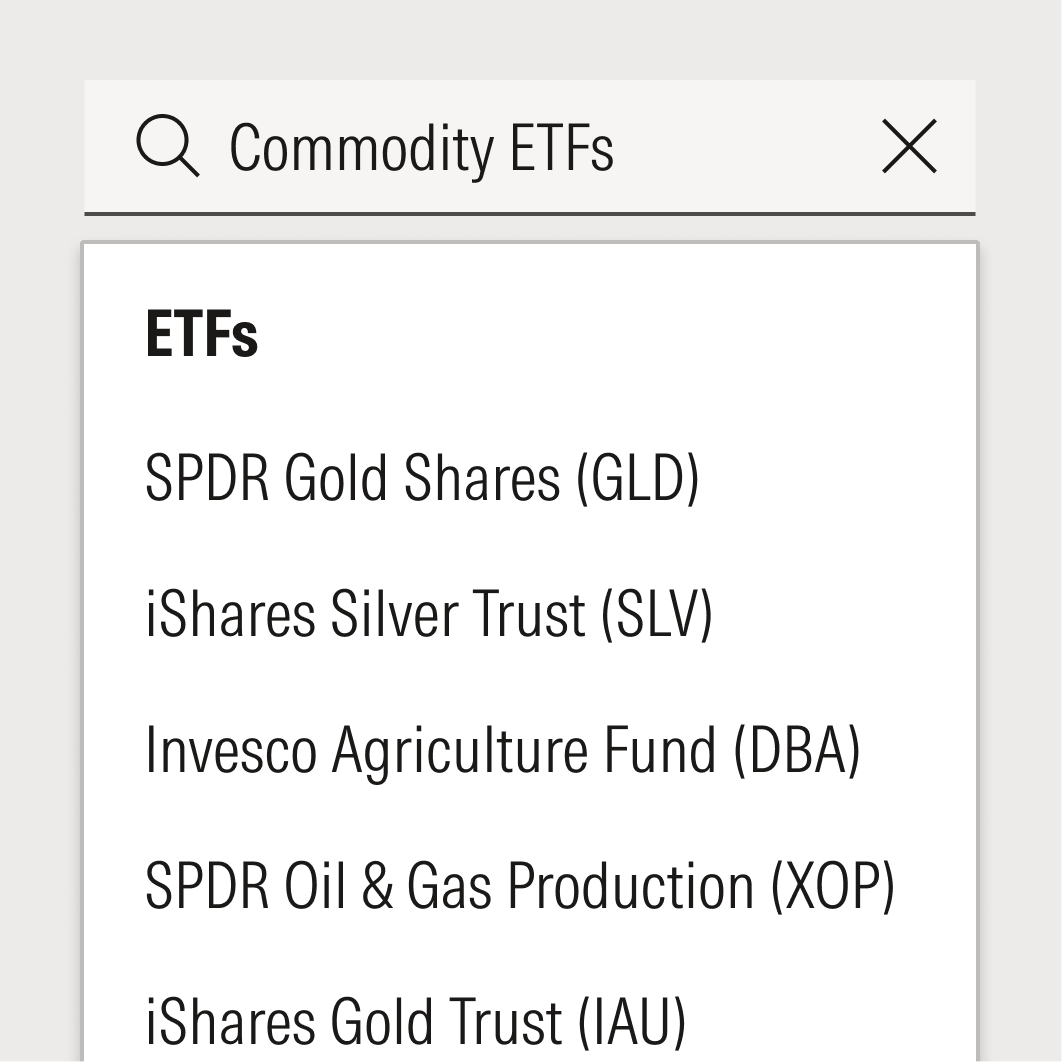Image resolution: width=1062 pixels, height=1062 pixels.
Task: Click the IAU ticker in suggestions
Action: (632, 1022)
